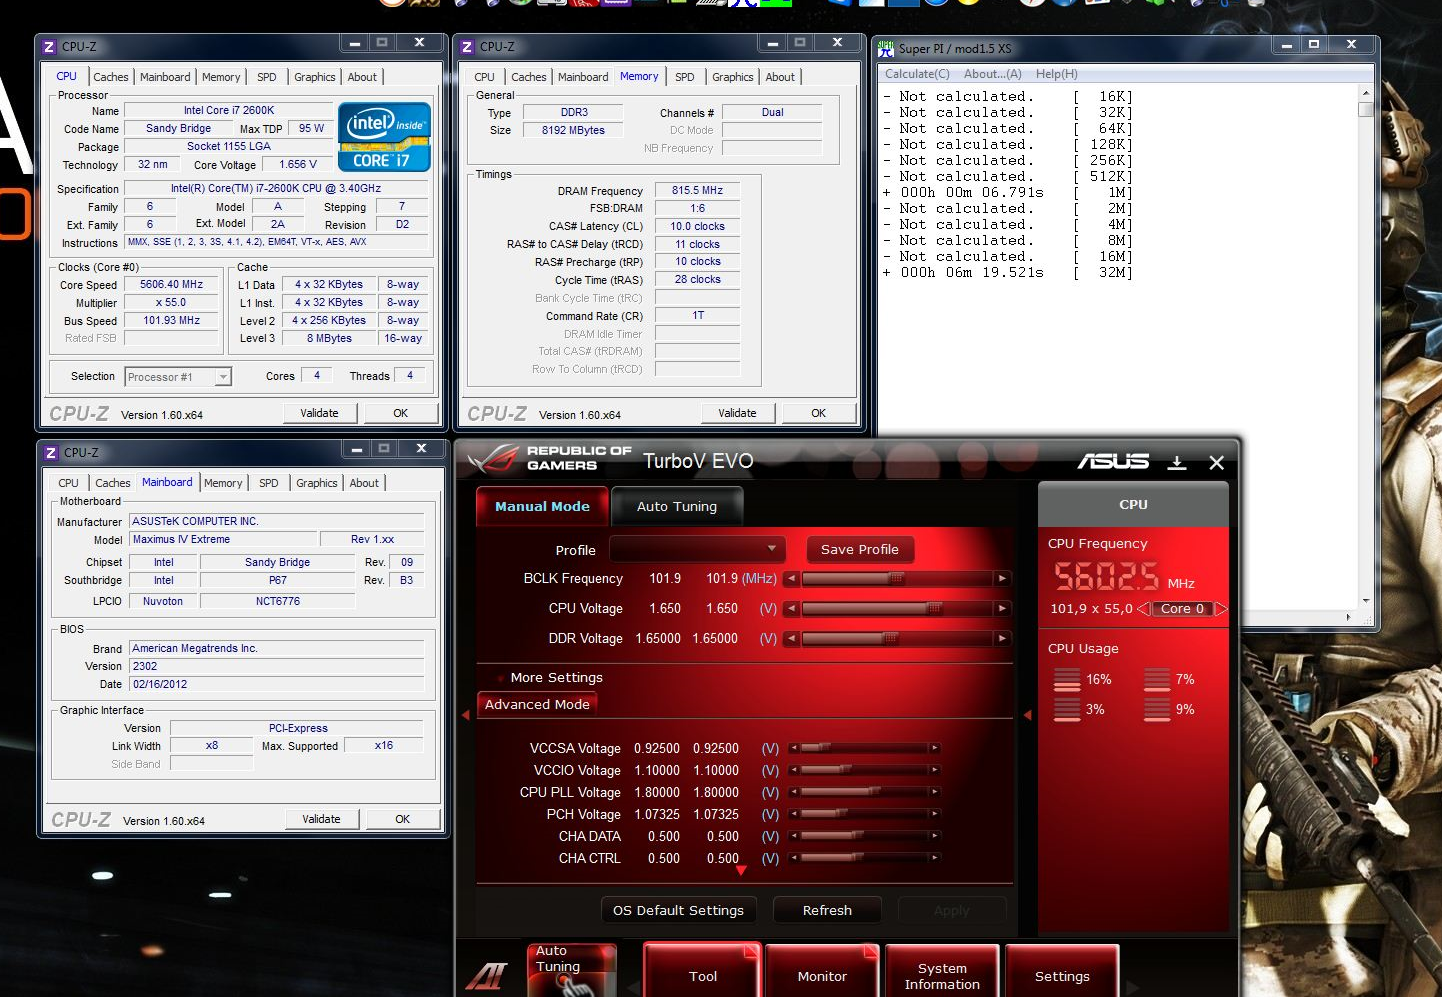This screenshot has width=1442, height=997.
Task: Decrease VCCSA Voltage with its left arrow
Action: tap(793, 748)
